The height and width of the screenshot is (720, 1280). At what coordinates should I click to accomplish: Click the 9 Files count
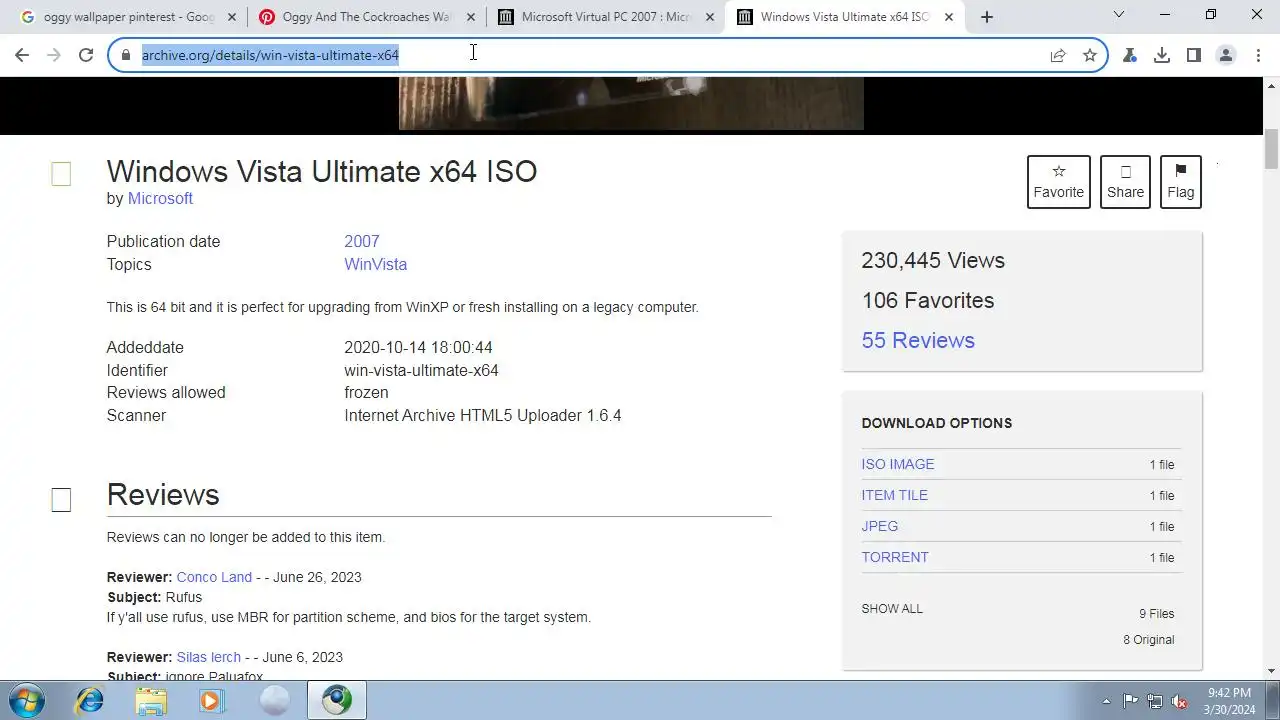point(1157,614)
